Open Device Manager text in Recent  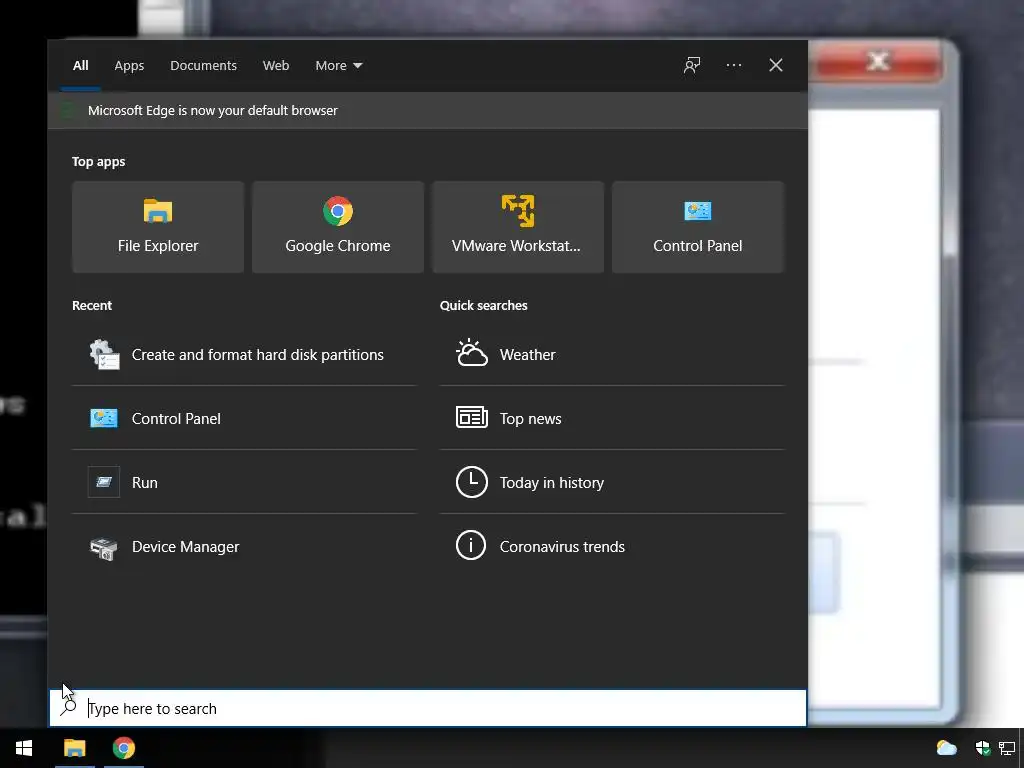coord(185,547)
